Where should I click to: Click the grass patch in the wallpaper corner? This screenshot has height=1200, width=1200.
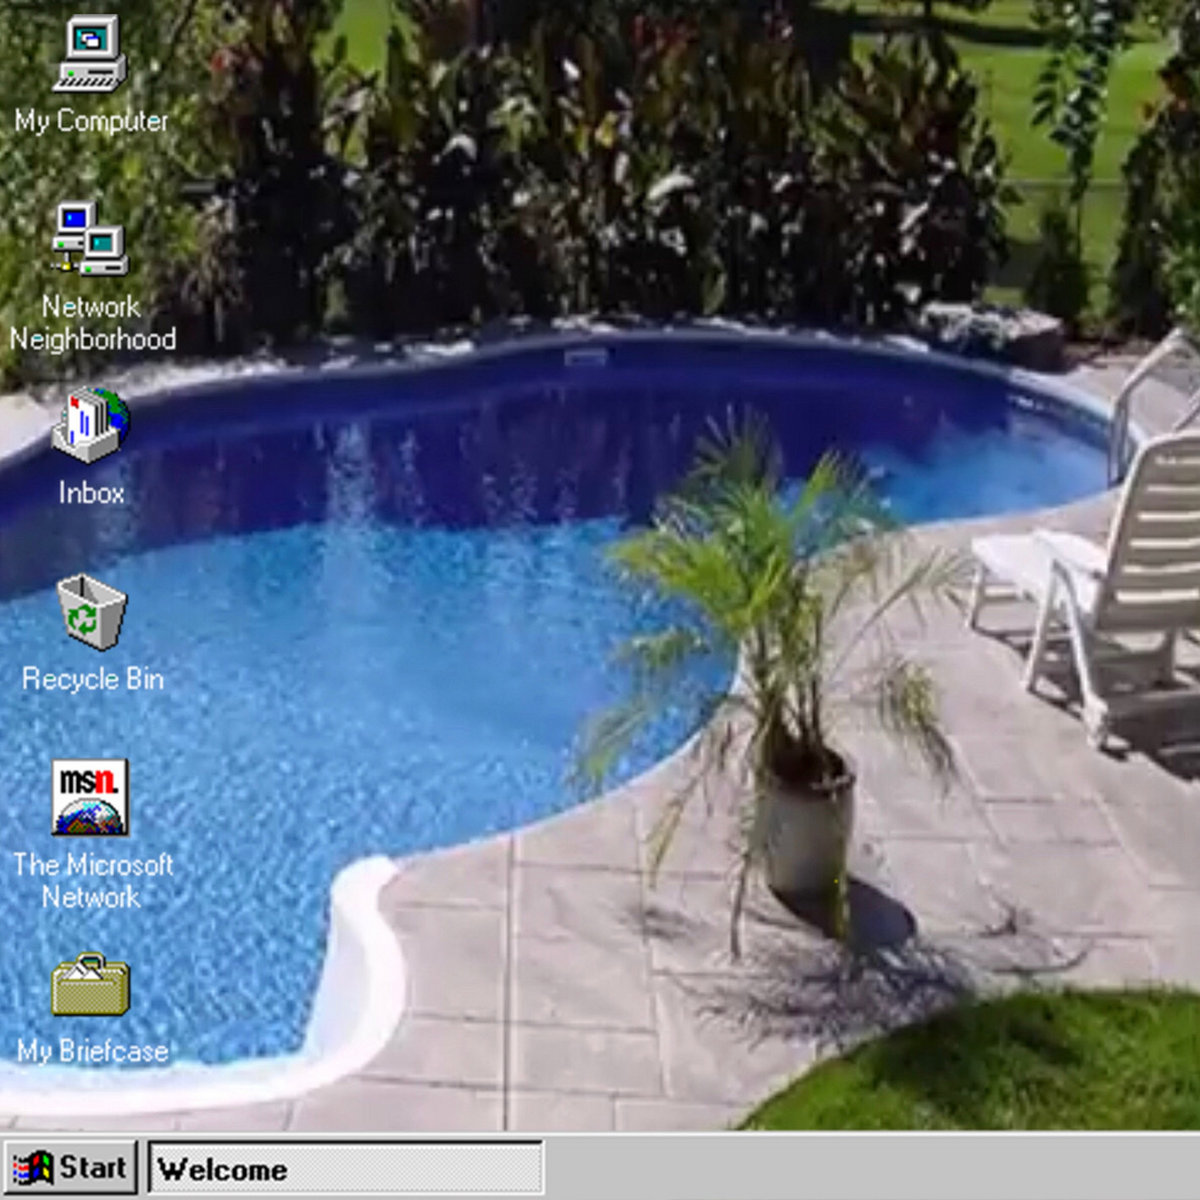click(1000, 1070)
